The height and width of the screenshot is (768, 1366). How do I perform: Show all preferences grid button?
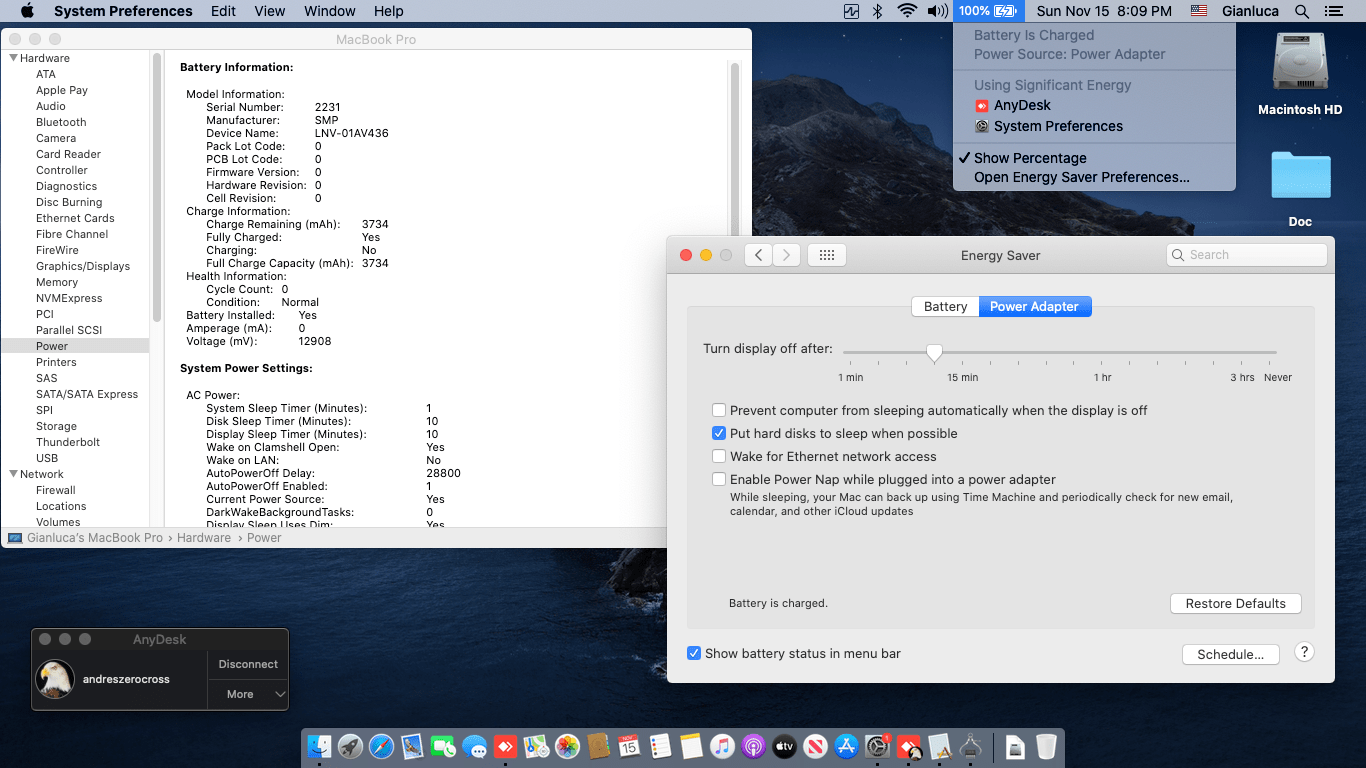(827, 255)
